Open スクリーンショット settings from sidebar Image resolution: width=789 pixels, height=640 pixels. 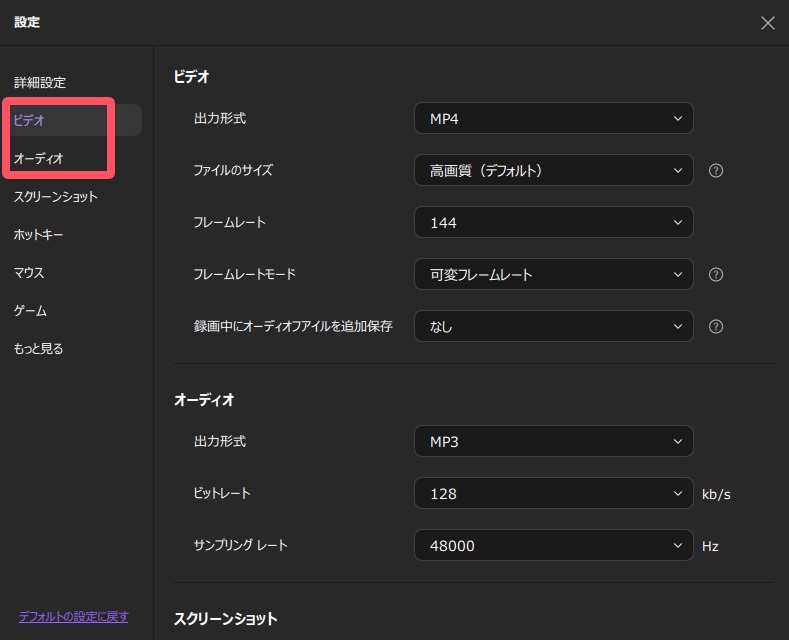click(56, 197)
